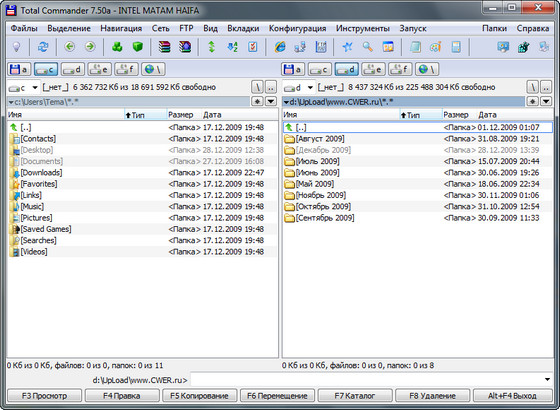Click the F5 Копирование button
The height and width of the screenshot is (410, 560).
click(x=199, y=396)
